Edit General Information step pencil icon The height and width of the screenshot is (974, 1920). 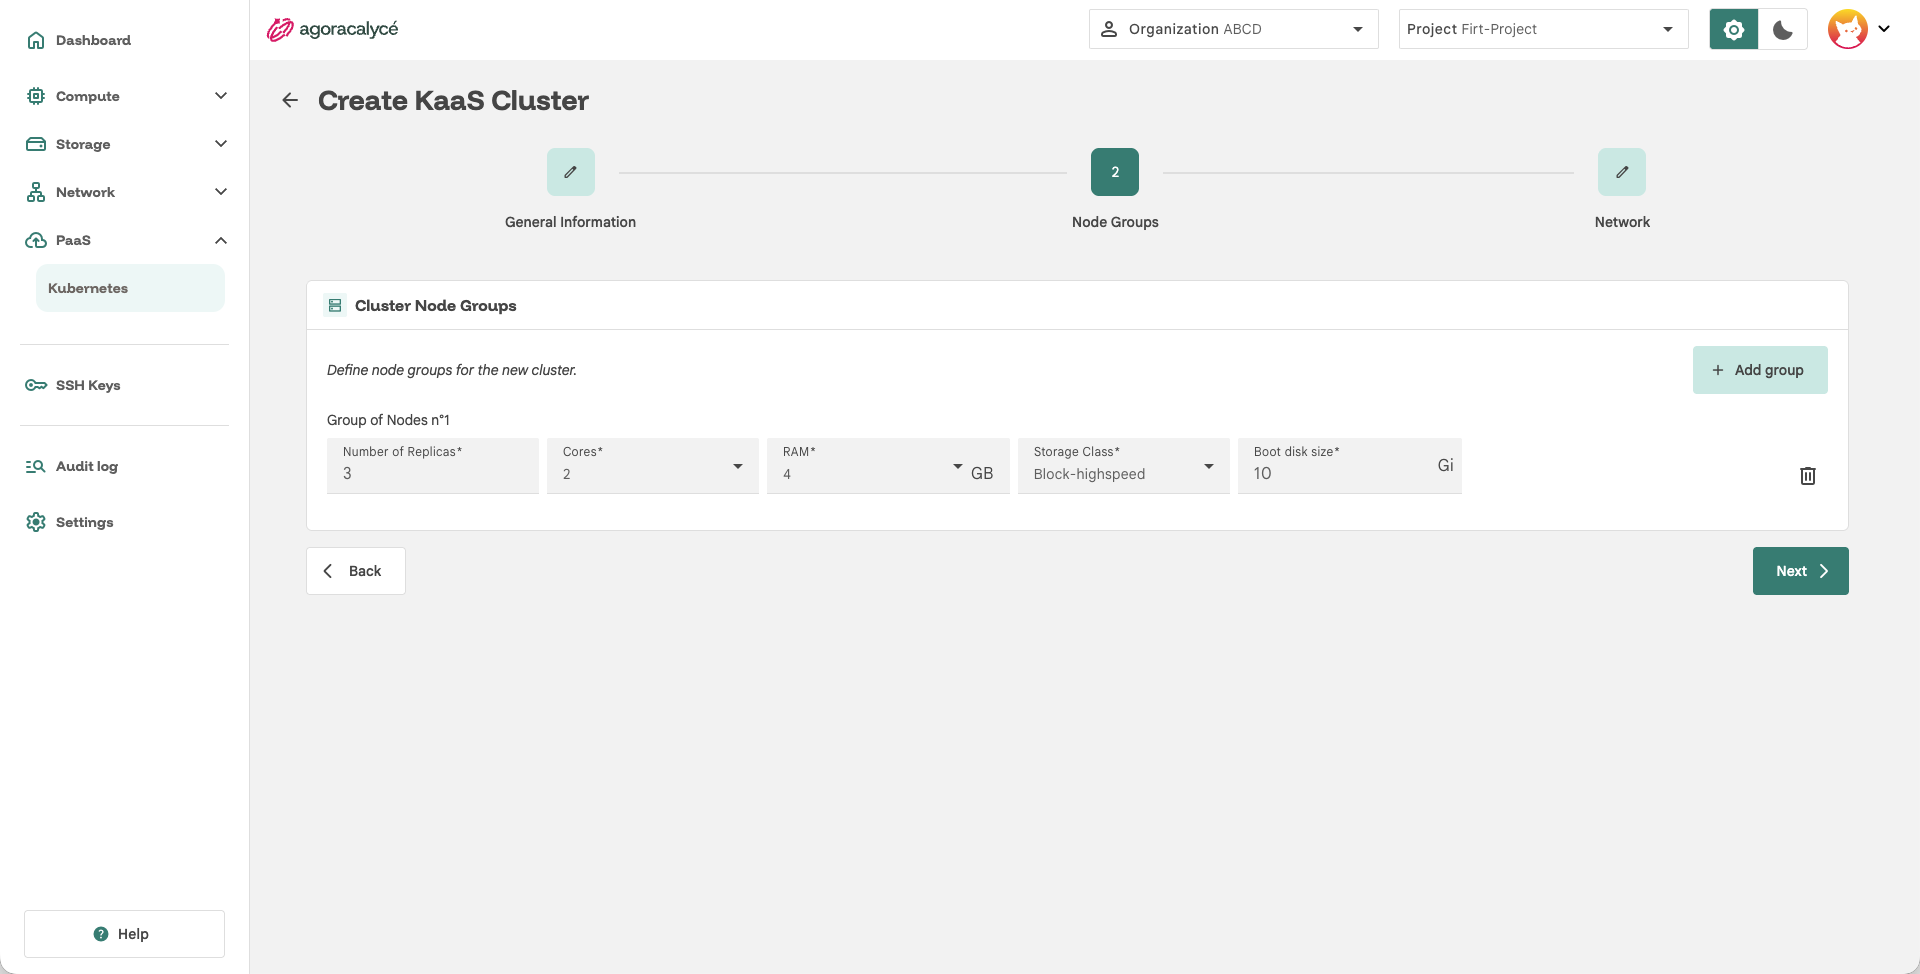(x=571, y=172)
